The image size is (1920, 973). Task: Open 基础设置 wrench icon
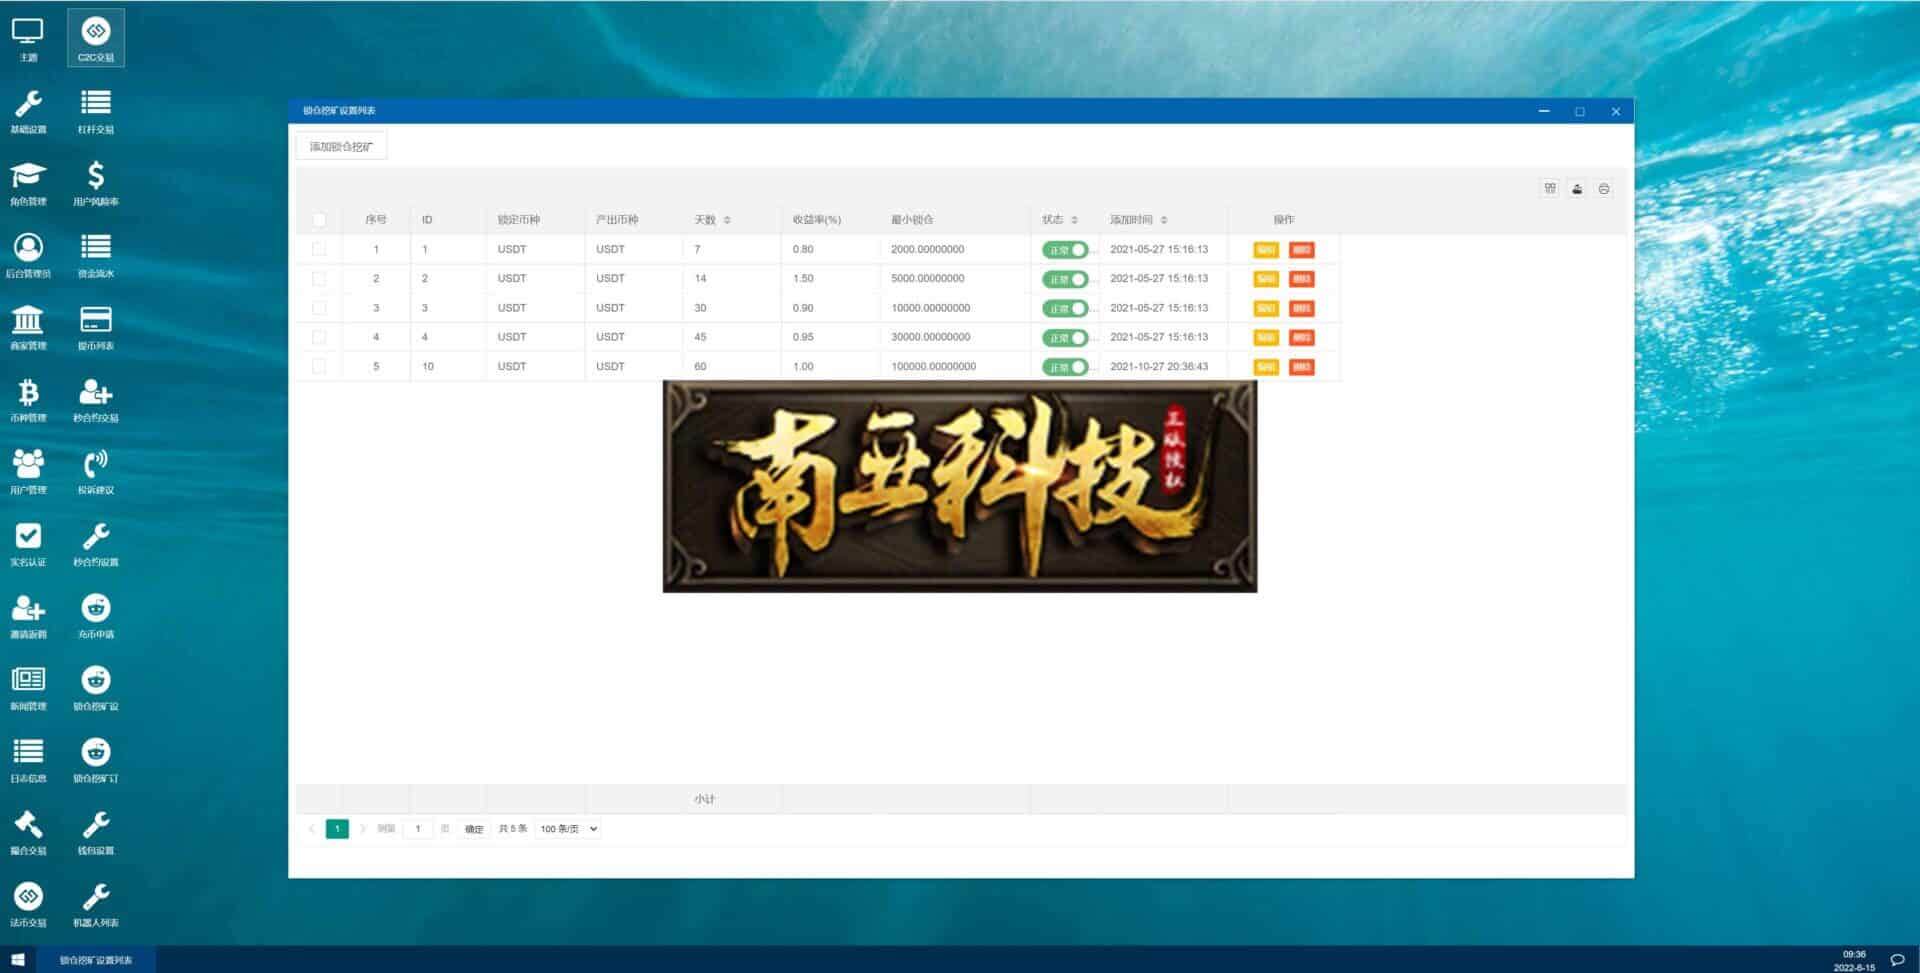point(28,111)
